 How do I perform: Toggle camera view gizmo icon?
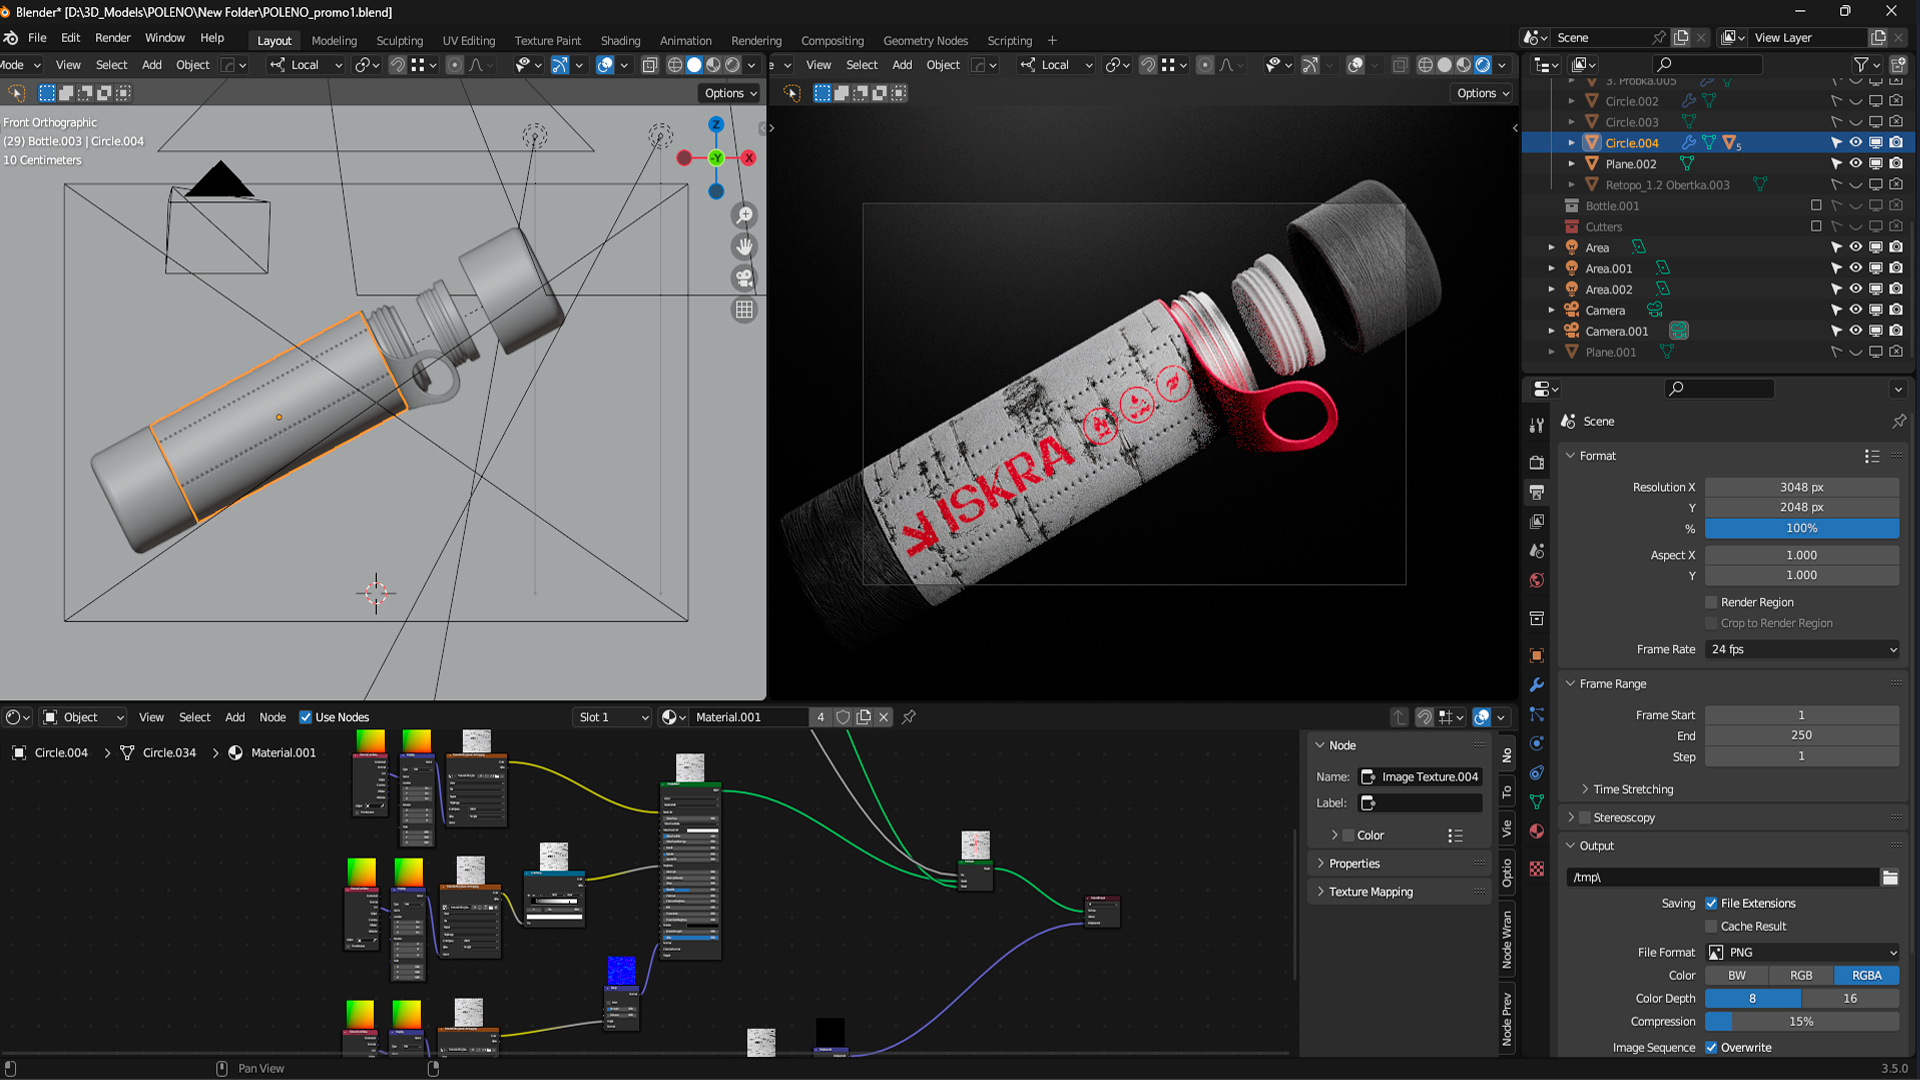(x=744, y=278)
